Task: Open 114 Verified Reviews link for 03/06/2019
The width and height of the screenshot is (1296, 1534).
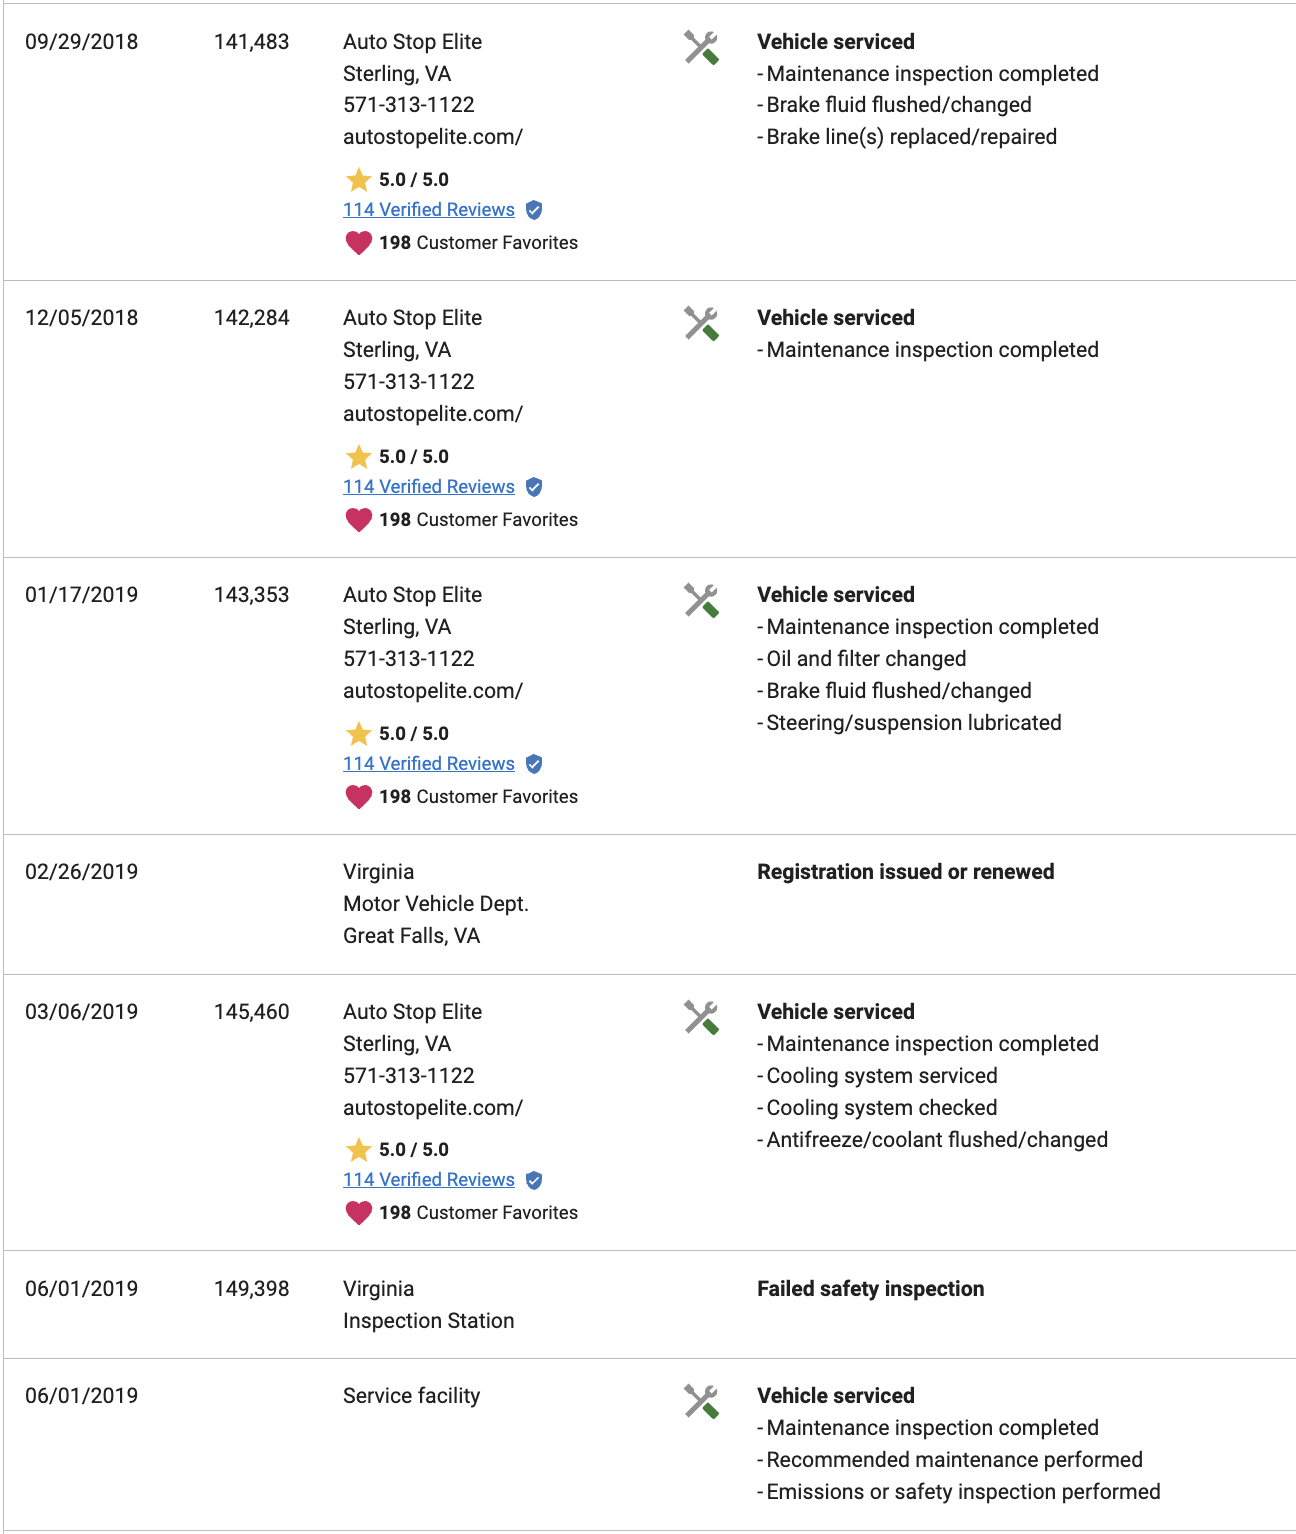Action: coord(429,1180)
